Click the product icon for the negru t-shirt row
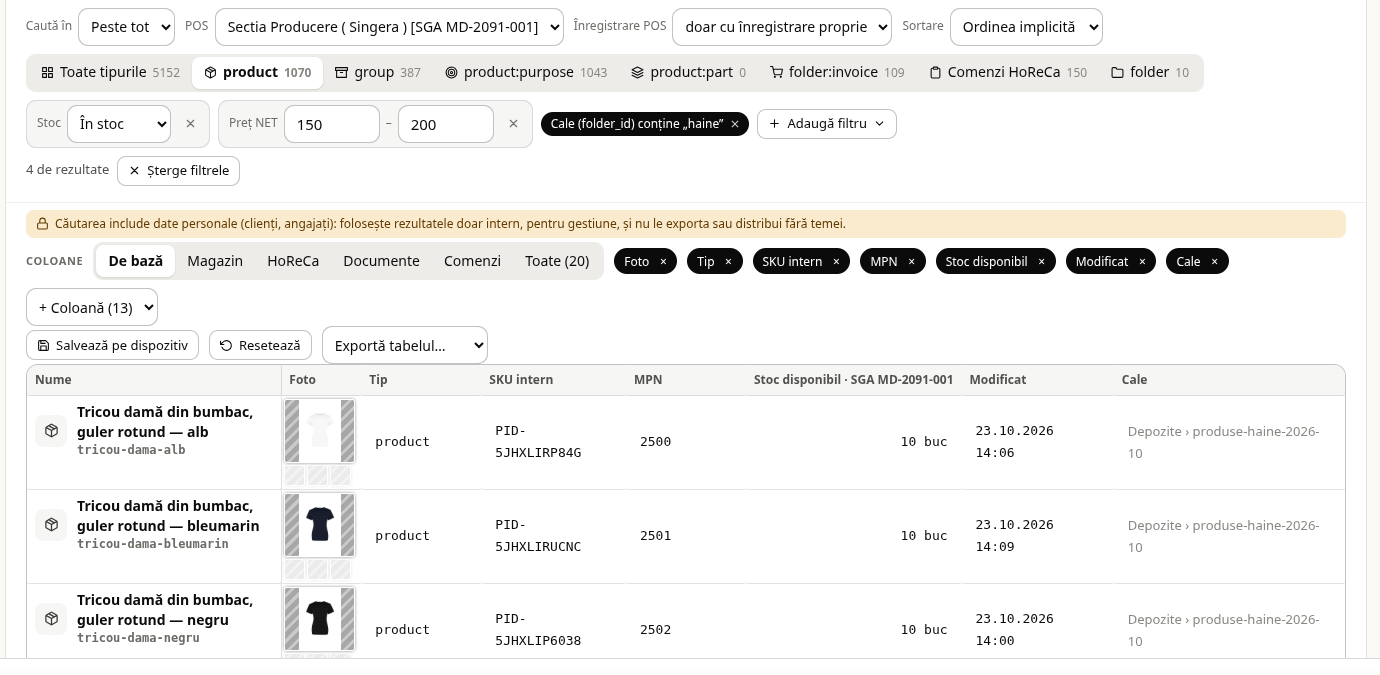 (x=51, y=619)
